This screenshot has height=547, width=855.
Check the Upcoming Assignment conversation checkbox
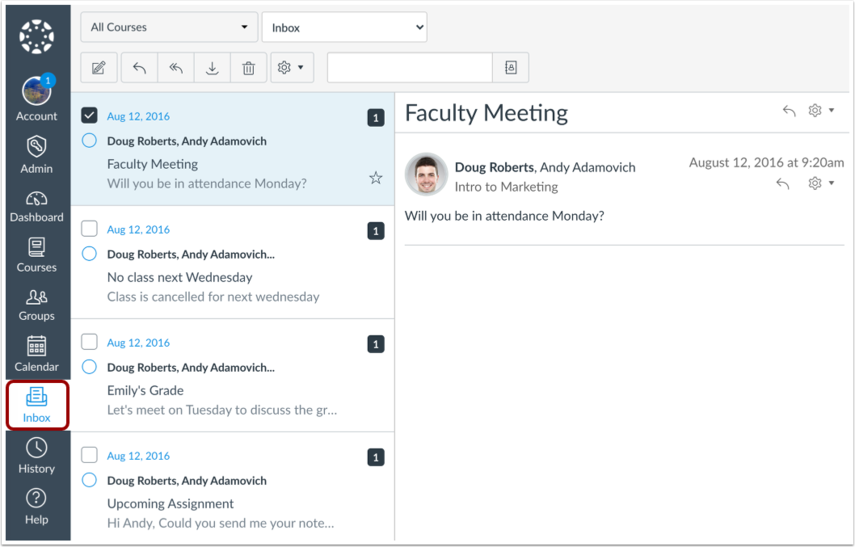coord(89,455)
